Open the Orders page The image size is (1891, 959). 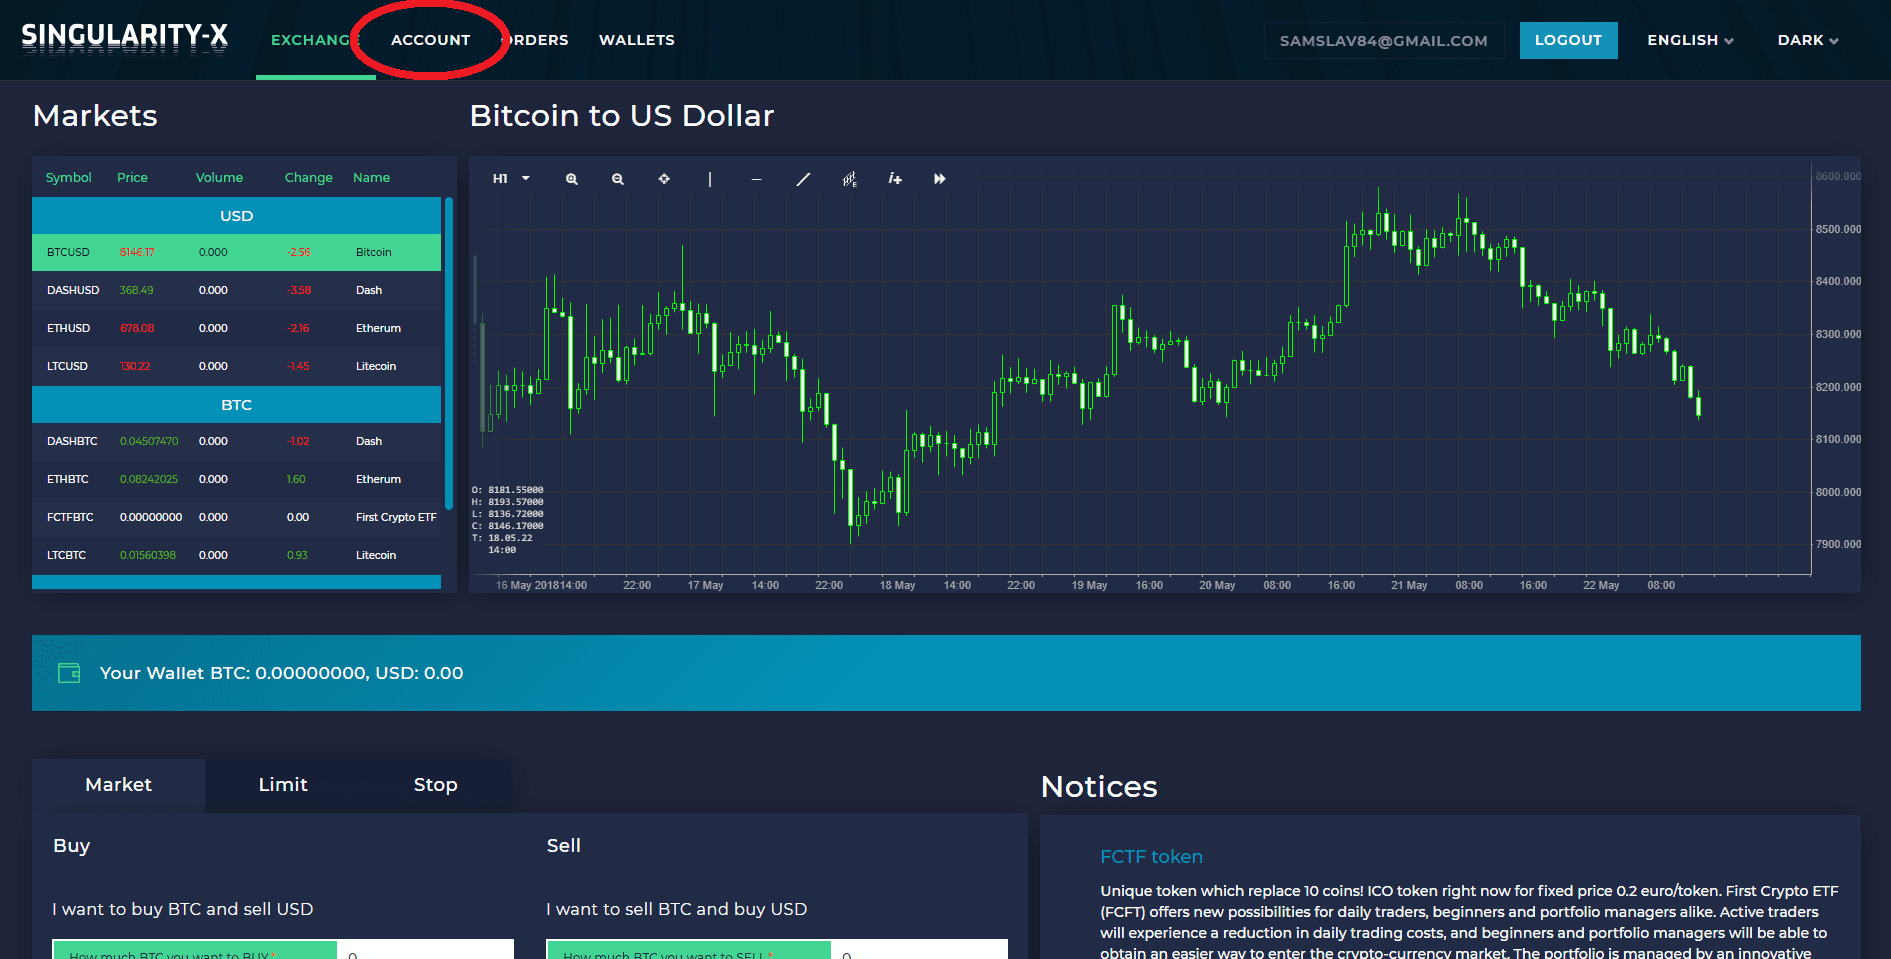pos(534,40)
